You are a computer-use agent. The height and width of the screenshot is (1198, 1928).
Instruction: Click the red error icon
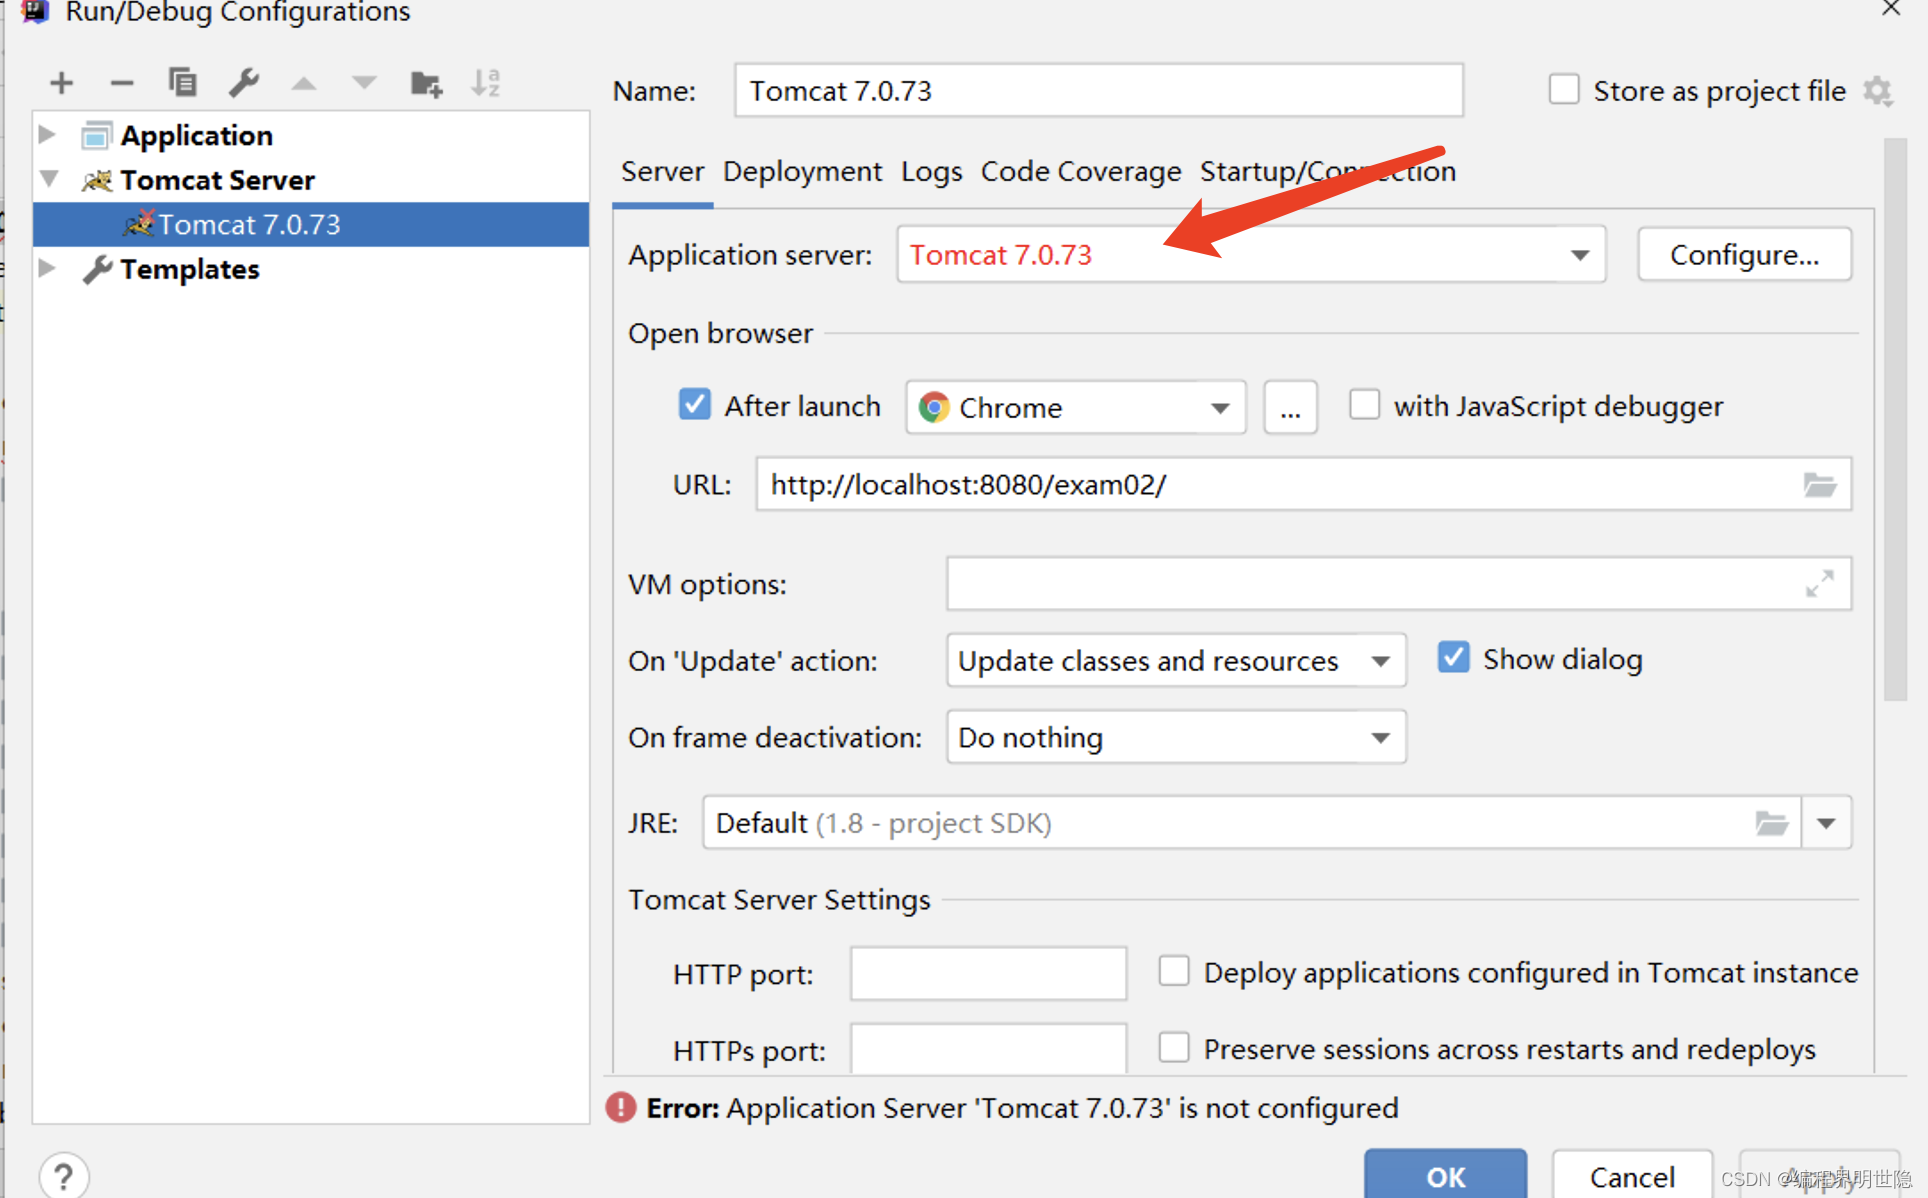621,1107
